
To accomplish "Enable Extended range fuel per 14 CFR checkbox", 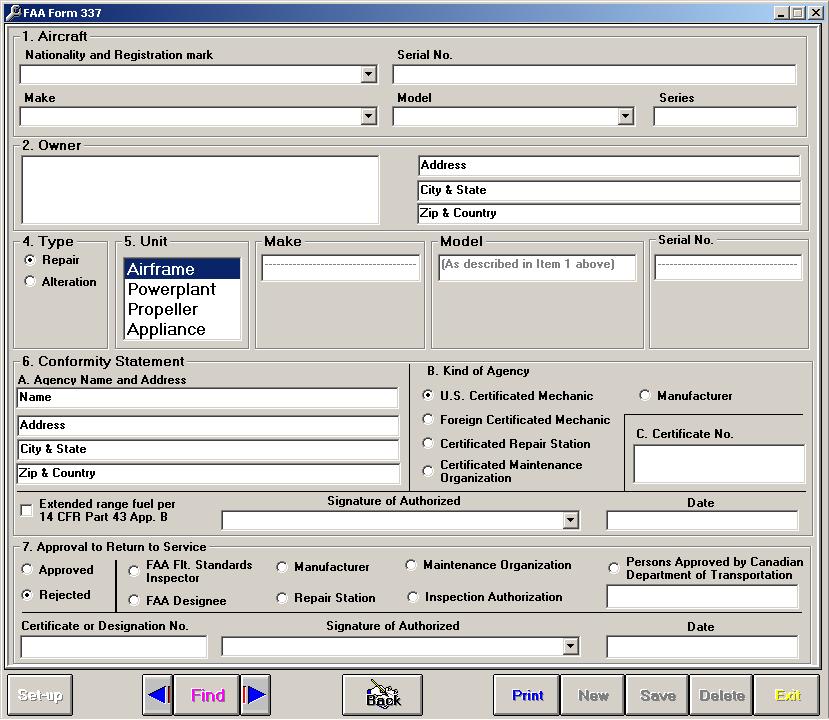I will pyautogui.click(x=24, y=511).
